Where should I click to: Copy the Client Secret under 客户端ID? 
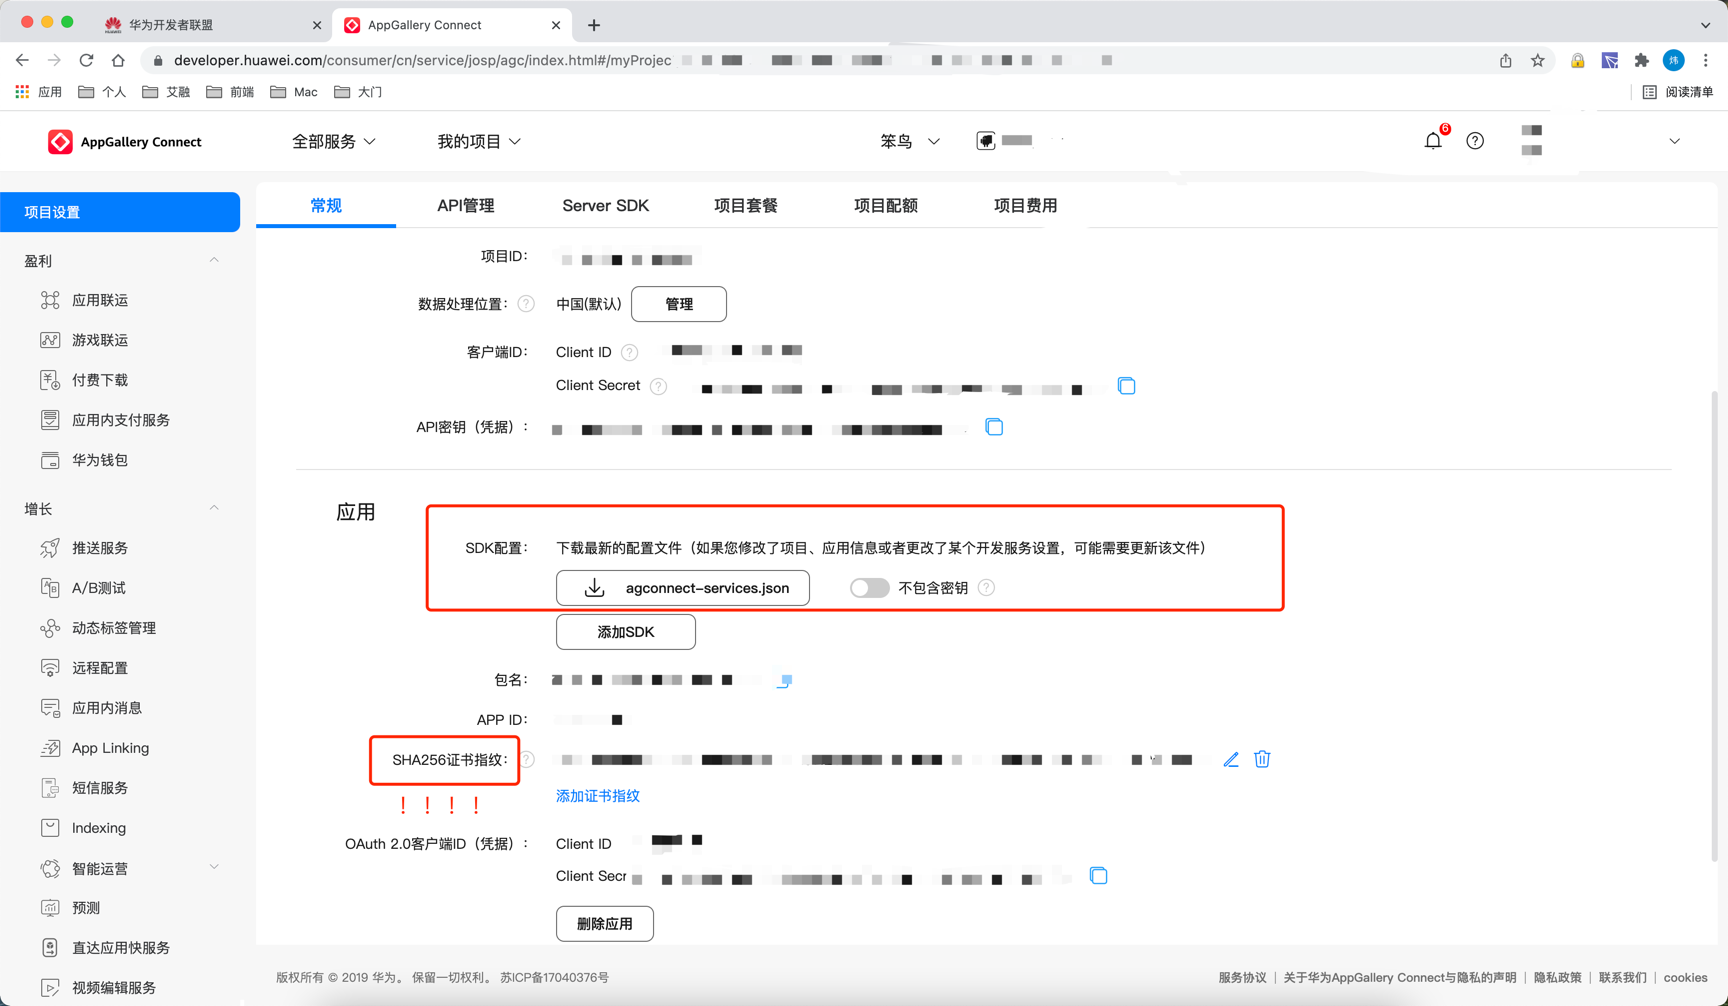1126,386
